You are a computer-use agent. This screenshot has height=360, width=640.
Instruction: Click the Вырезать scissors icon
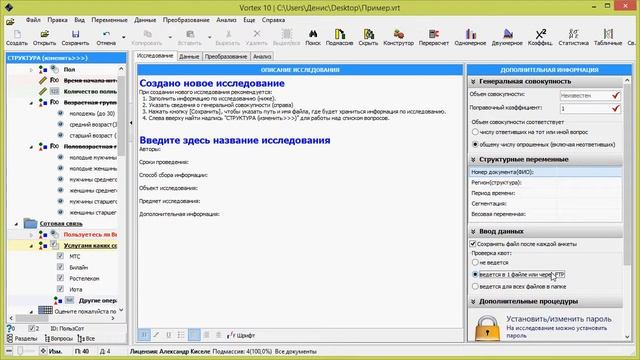(x=228, y=34)
